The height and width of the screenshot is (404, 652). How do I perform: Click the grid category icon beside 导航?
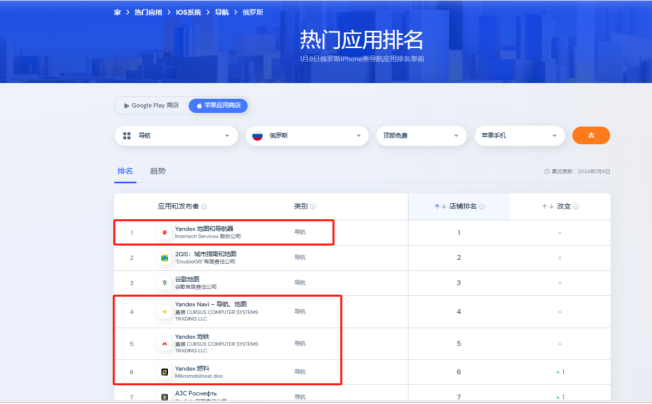[127, 136]
